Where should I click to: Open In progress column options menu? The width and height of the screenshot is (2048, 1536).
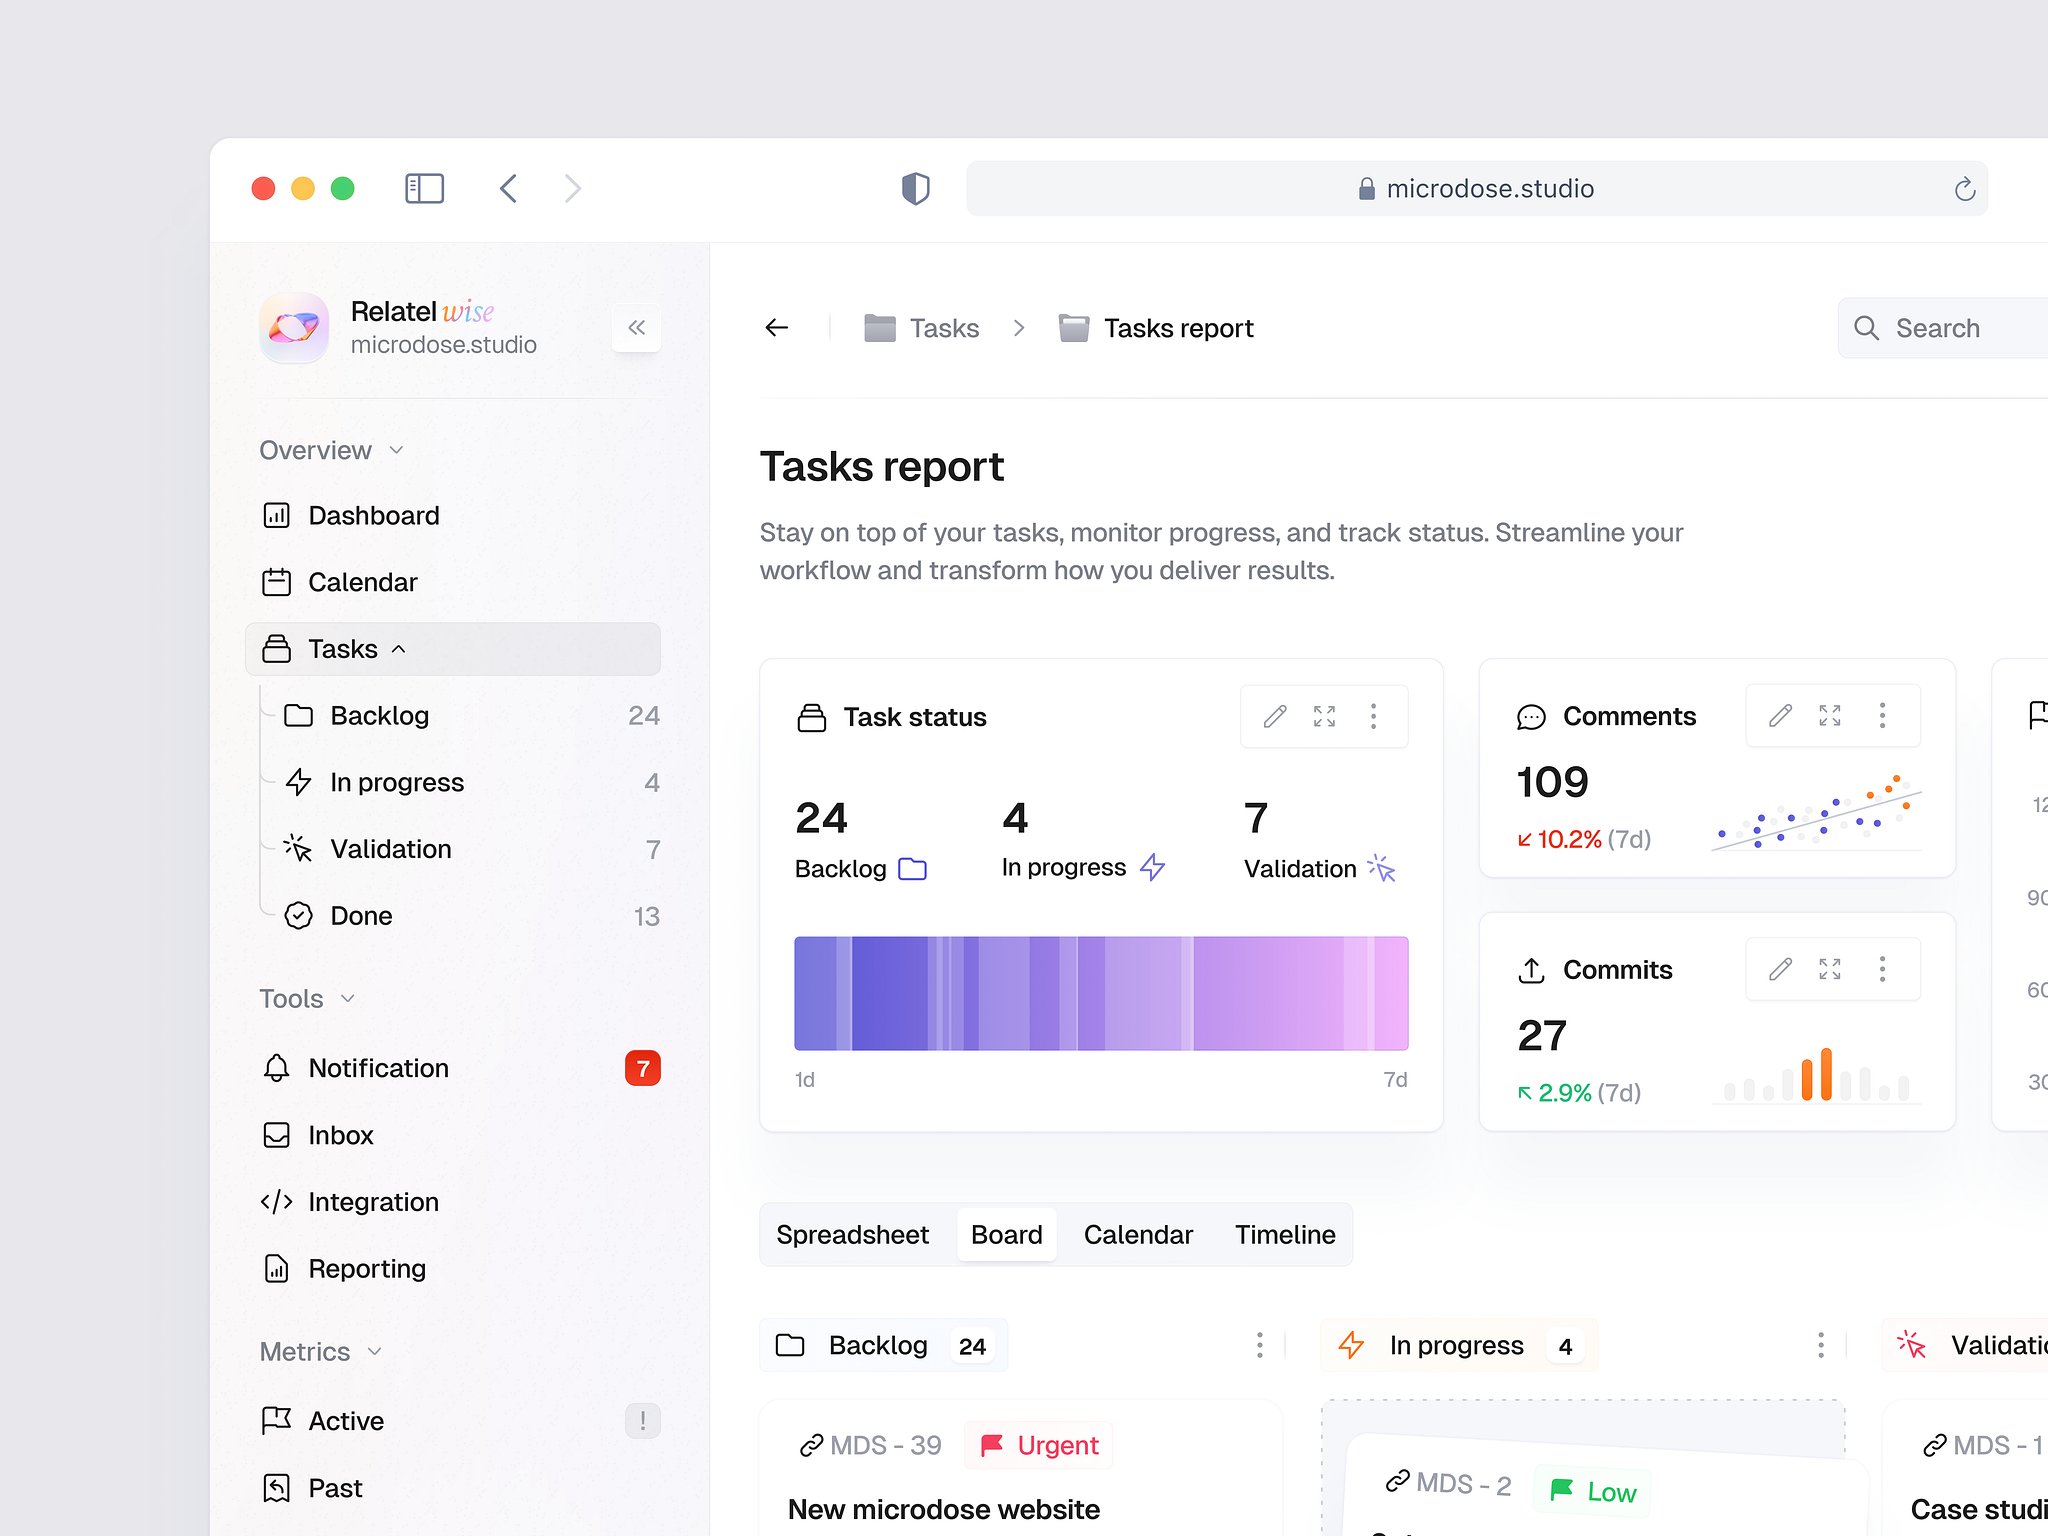tap(1820, 1345)
